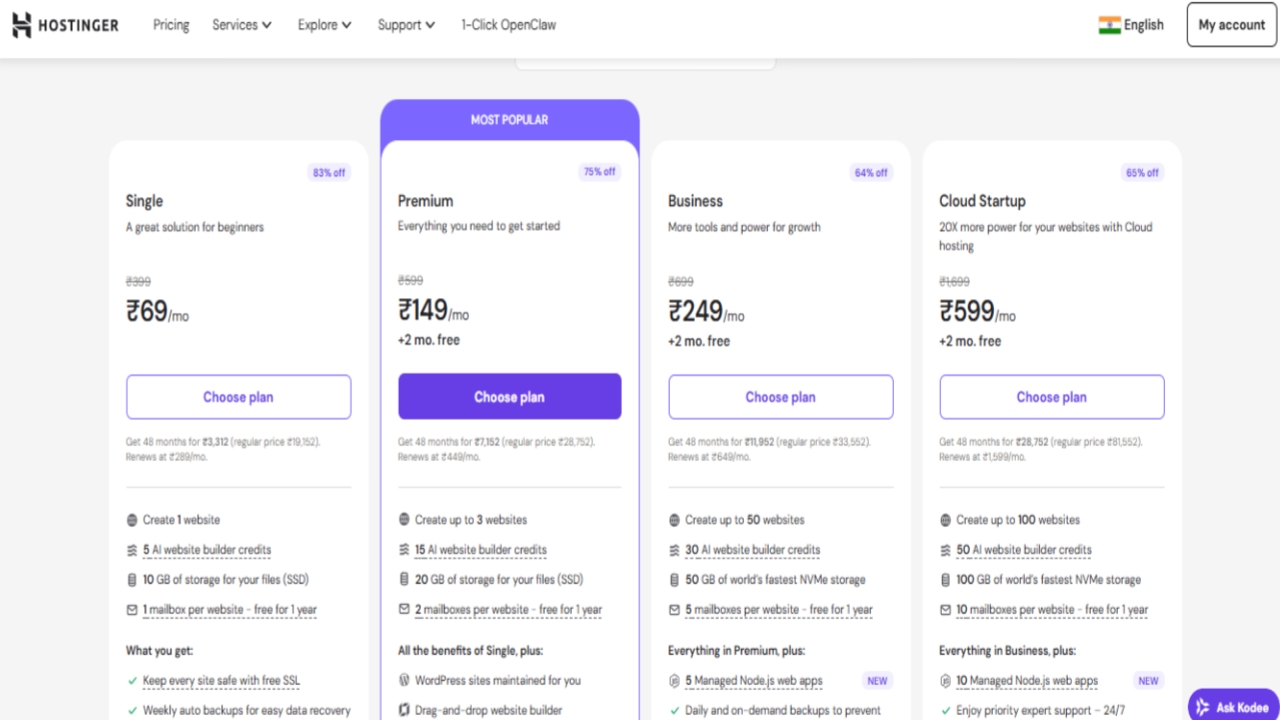1280x720 pixels.
Task: Open My account button
Action: [x=1231, y=25]
